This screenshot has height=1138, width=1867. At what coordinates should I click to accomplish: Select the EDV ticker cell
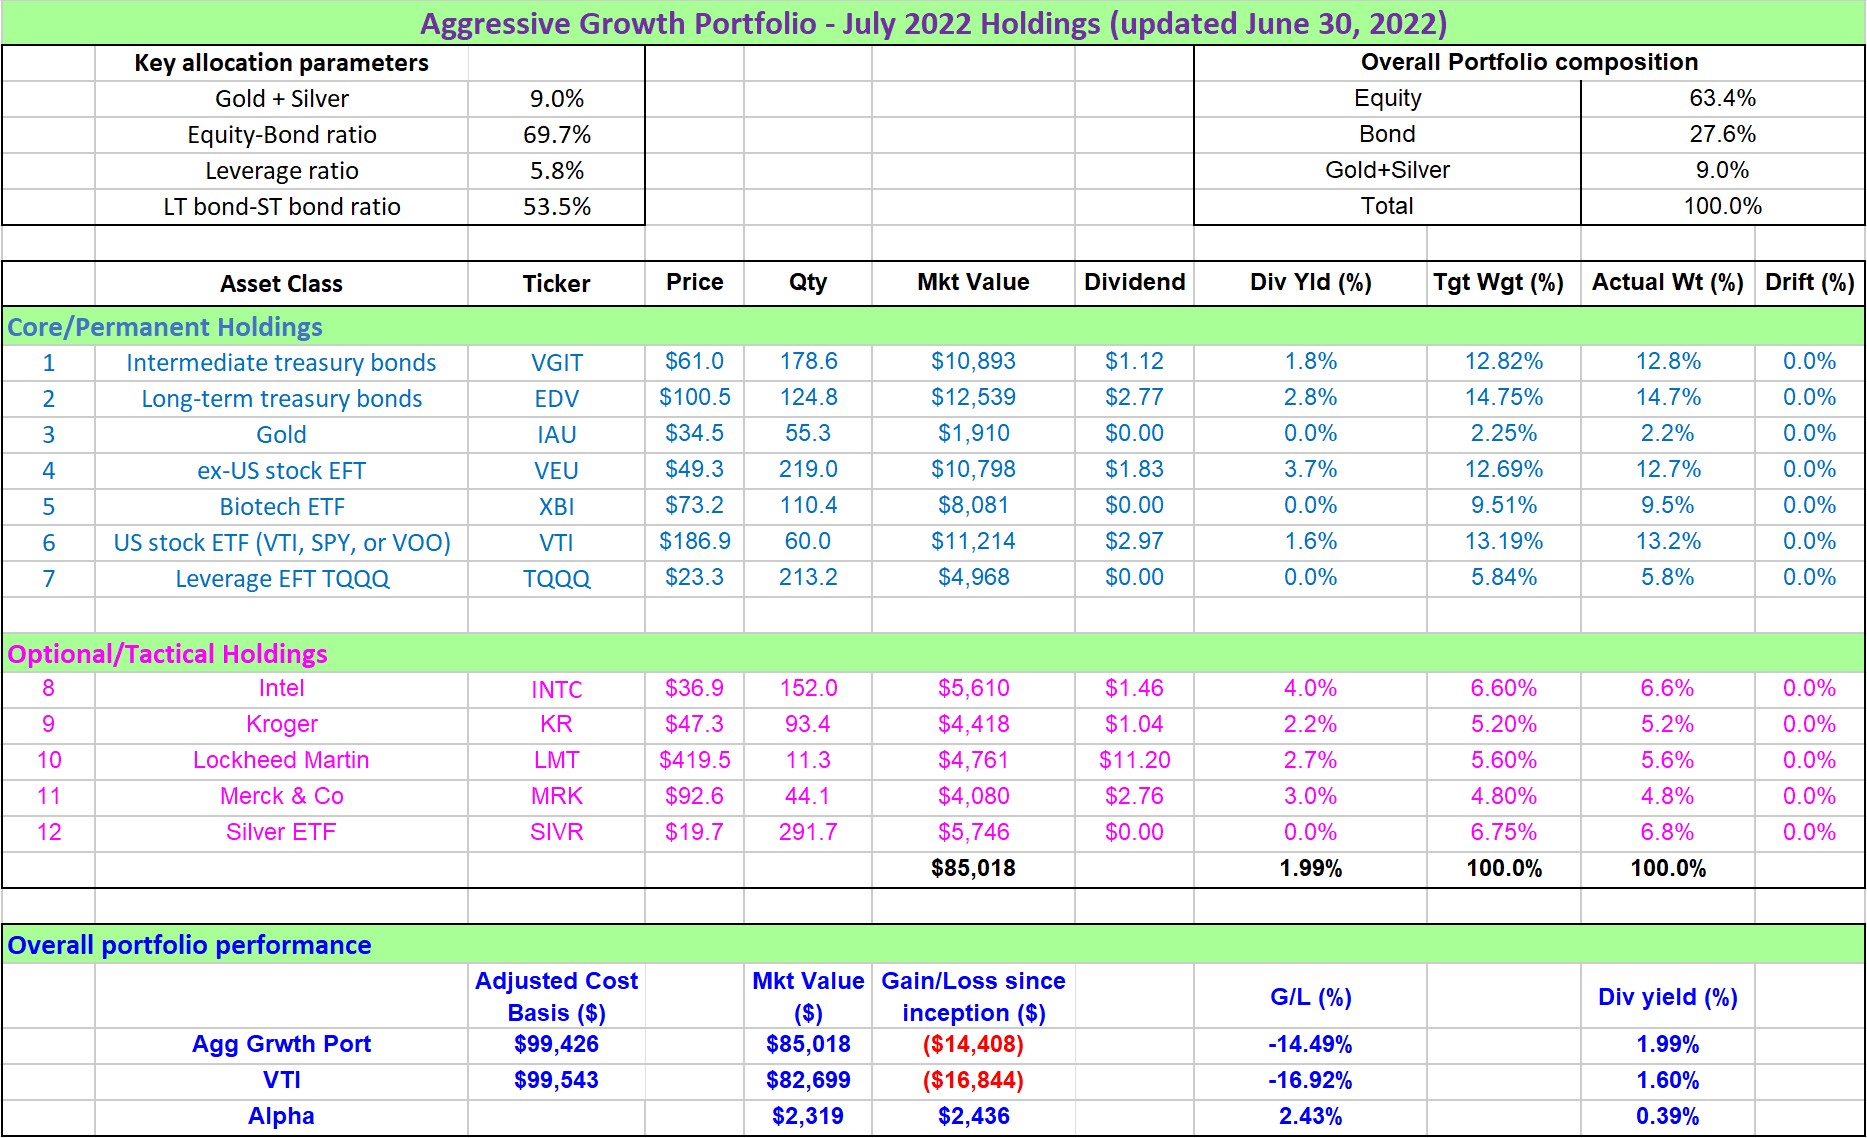(556, 399)
